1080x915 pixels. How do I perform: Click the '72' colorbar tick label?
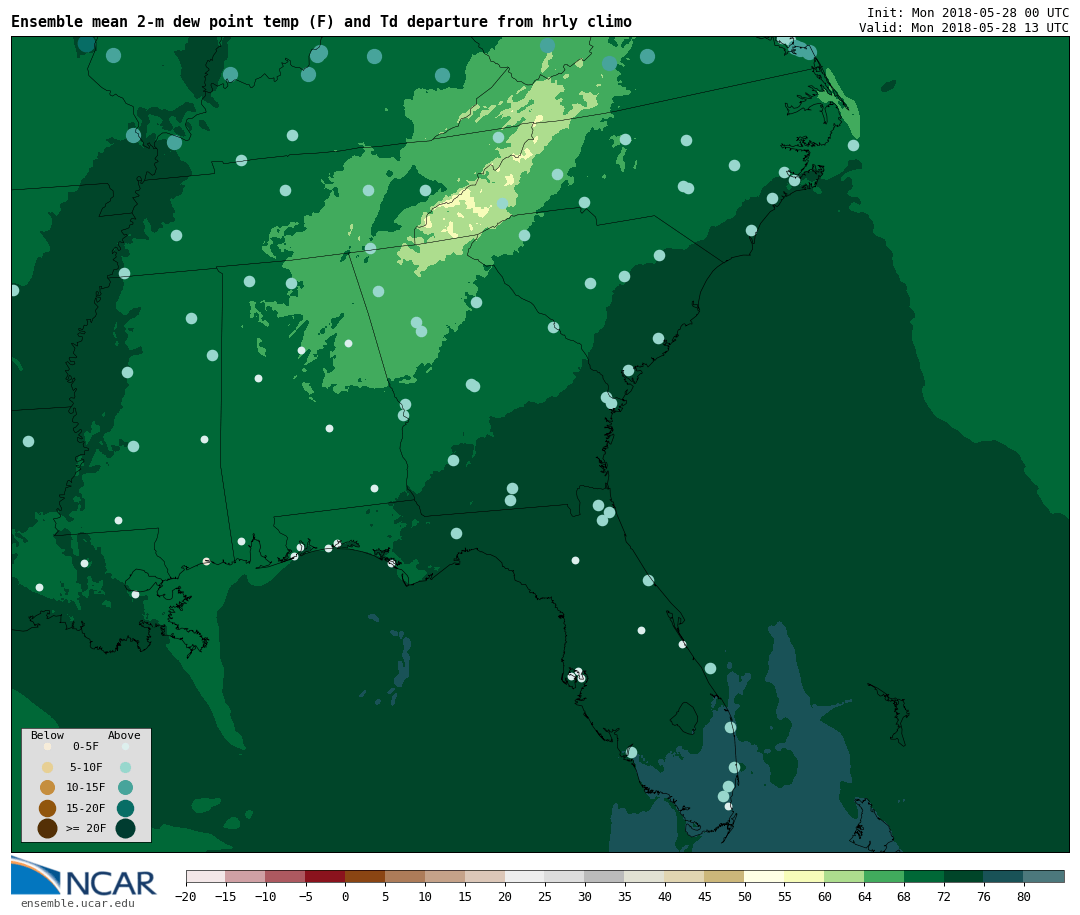click(944, 897)
